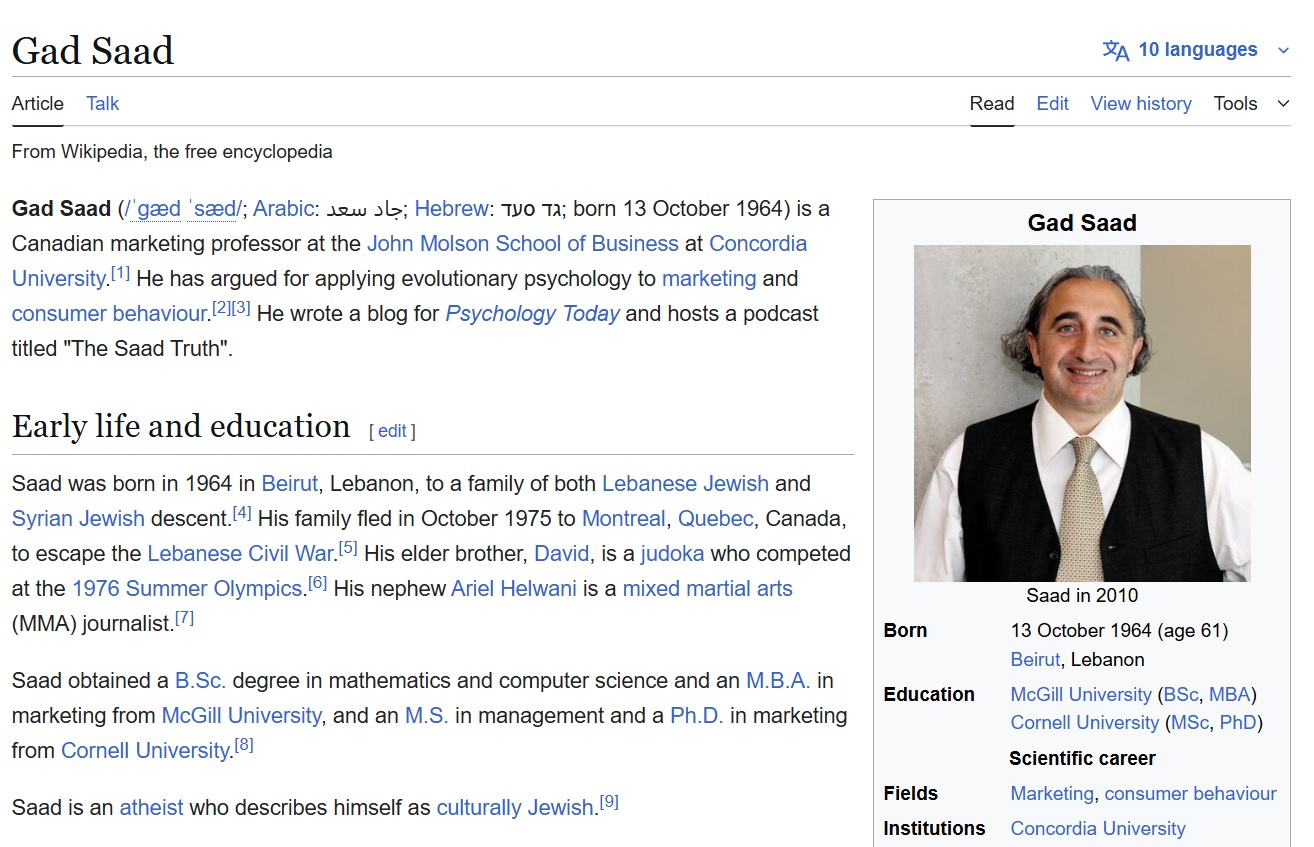Open the MBA link in infobox
The width and height of the screenshot is (1314, 847).
tap(1230, 695)
